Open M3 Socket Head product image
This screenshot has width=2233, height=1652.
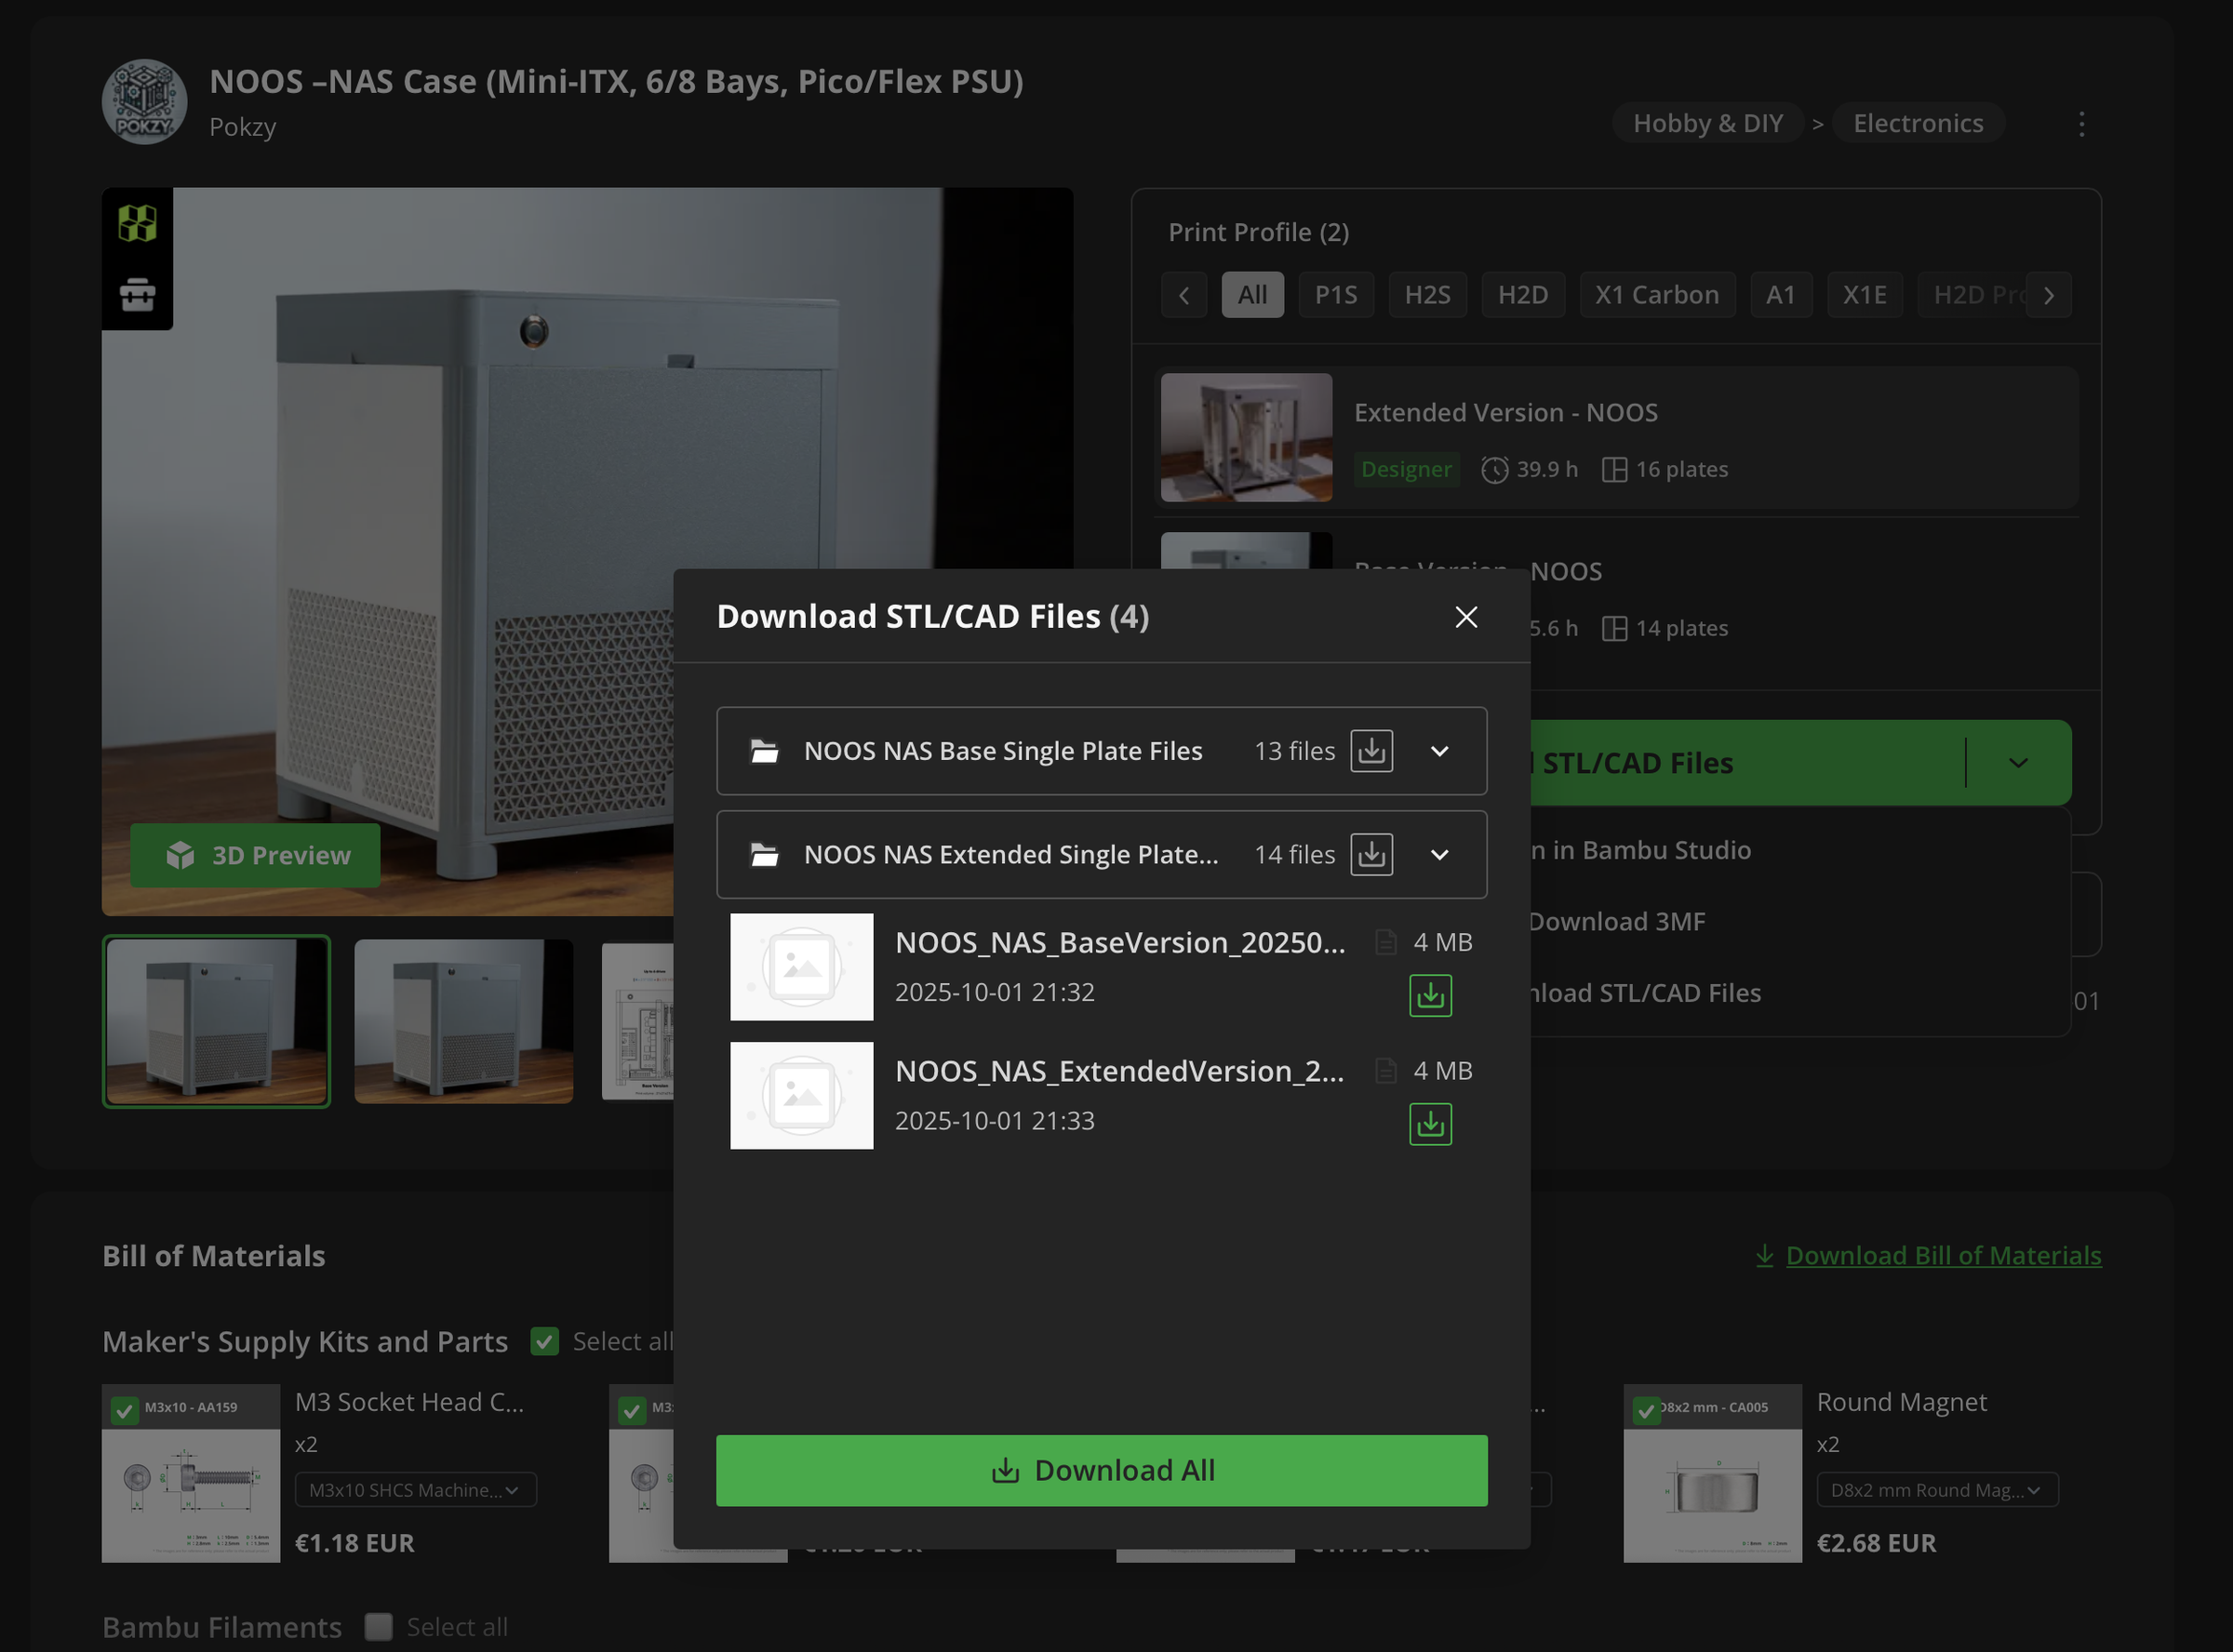tap(191, 1473)
